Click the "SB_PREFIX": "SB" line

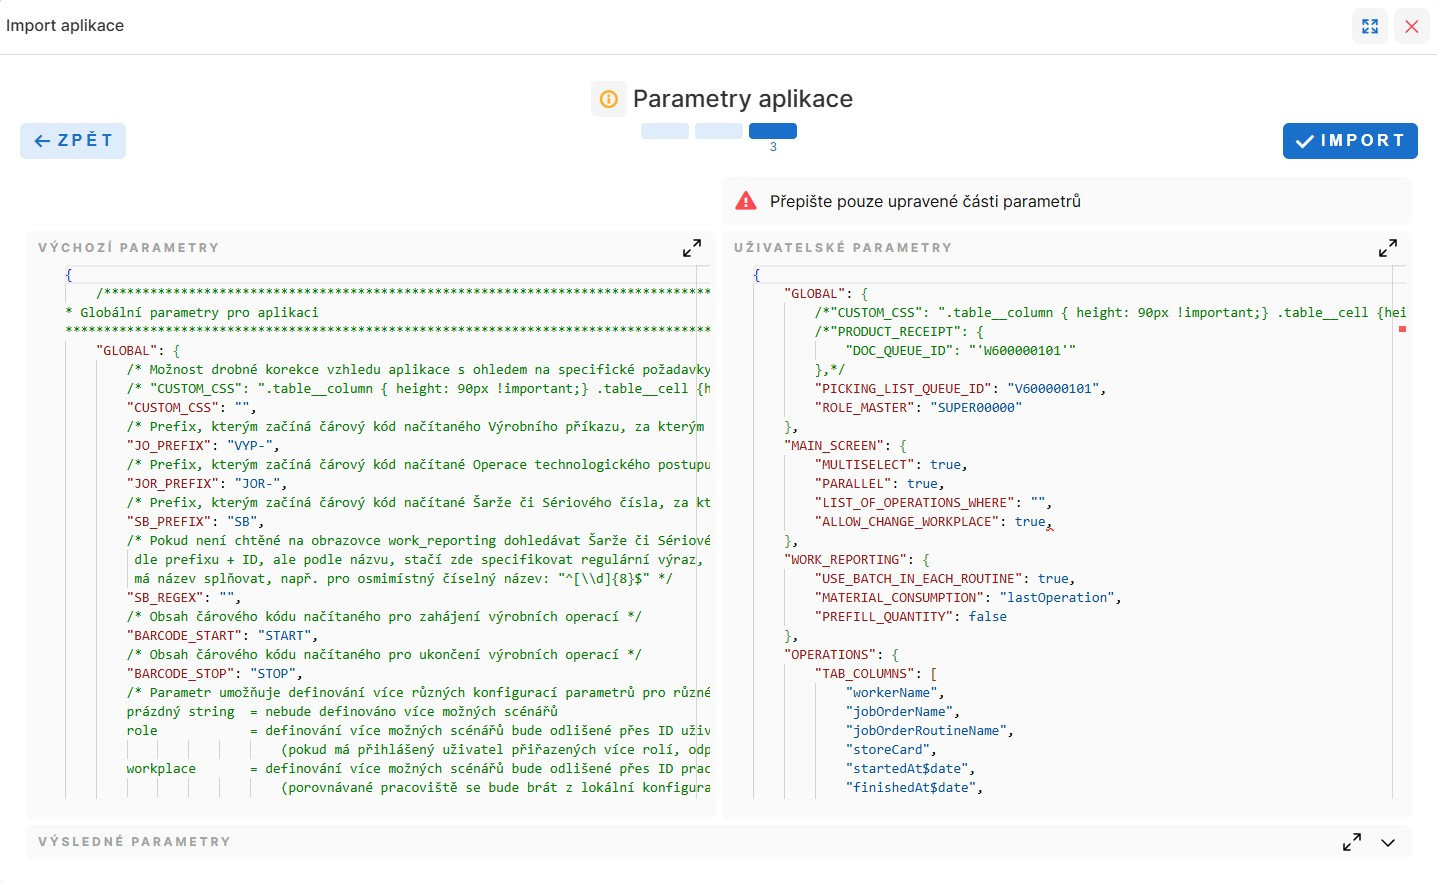click(x=196, y=522)
